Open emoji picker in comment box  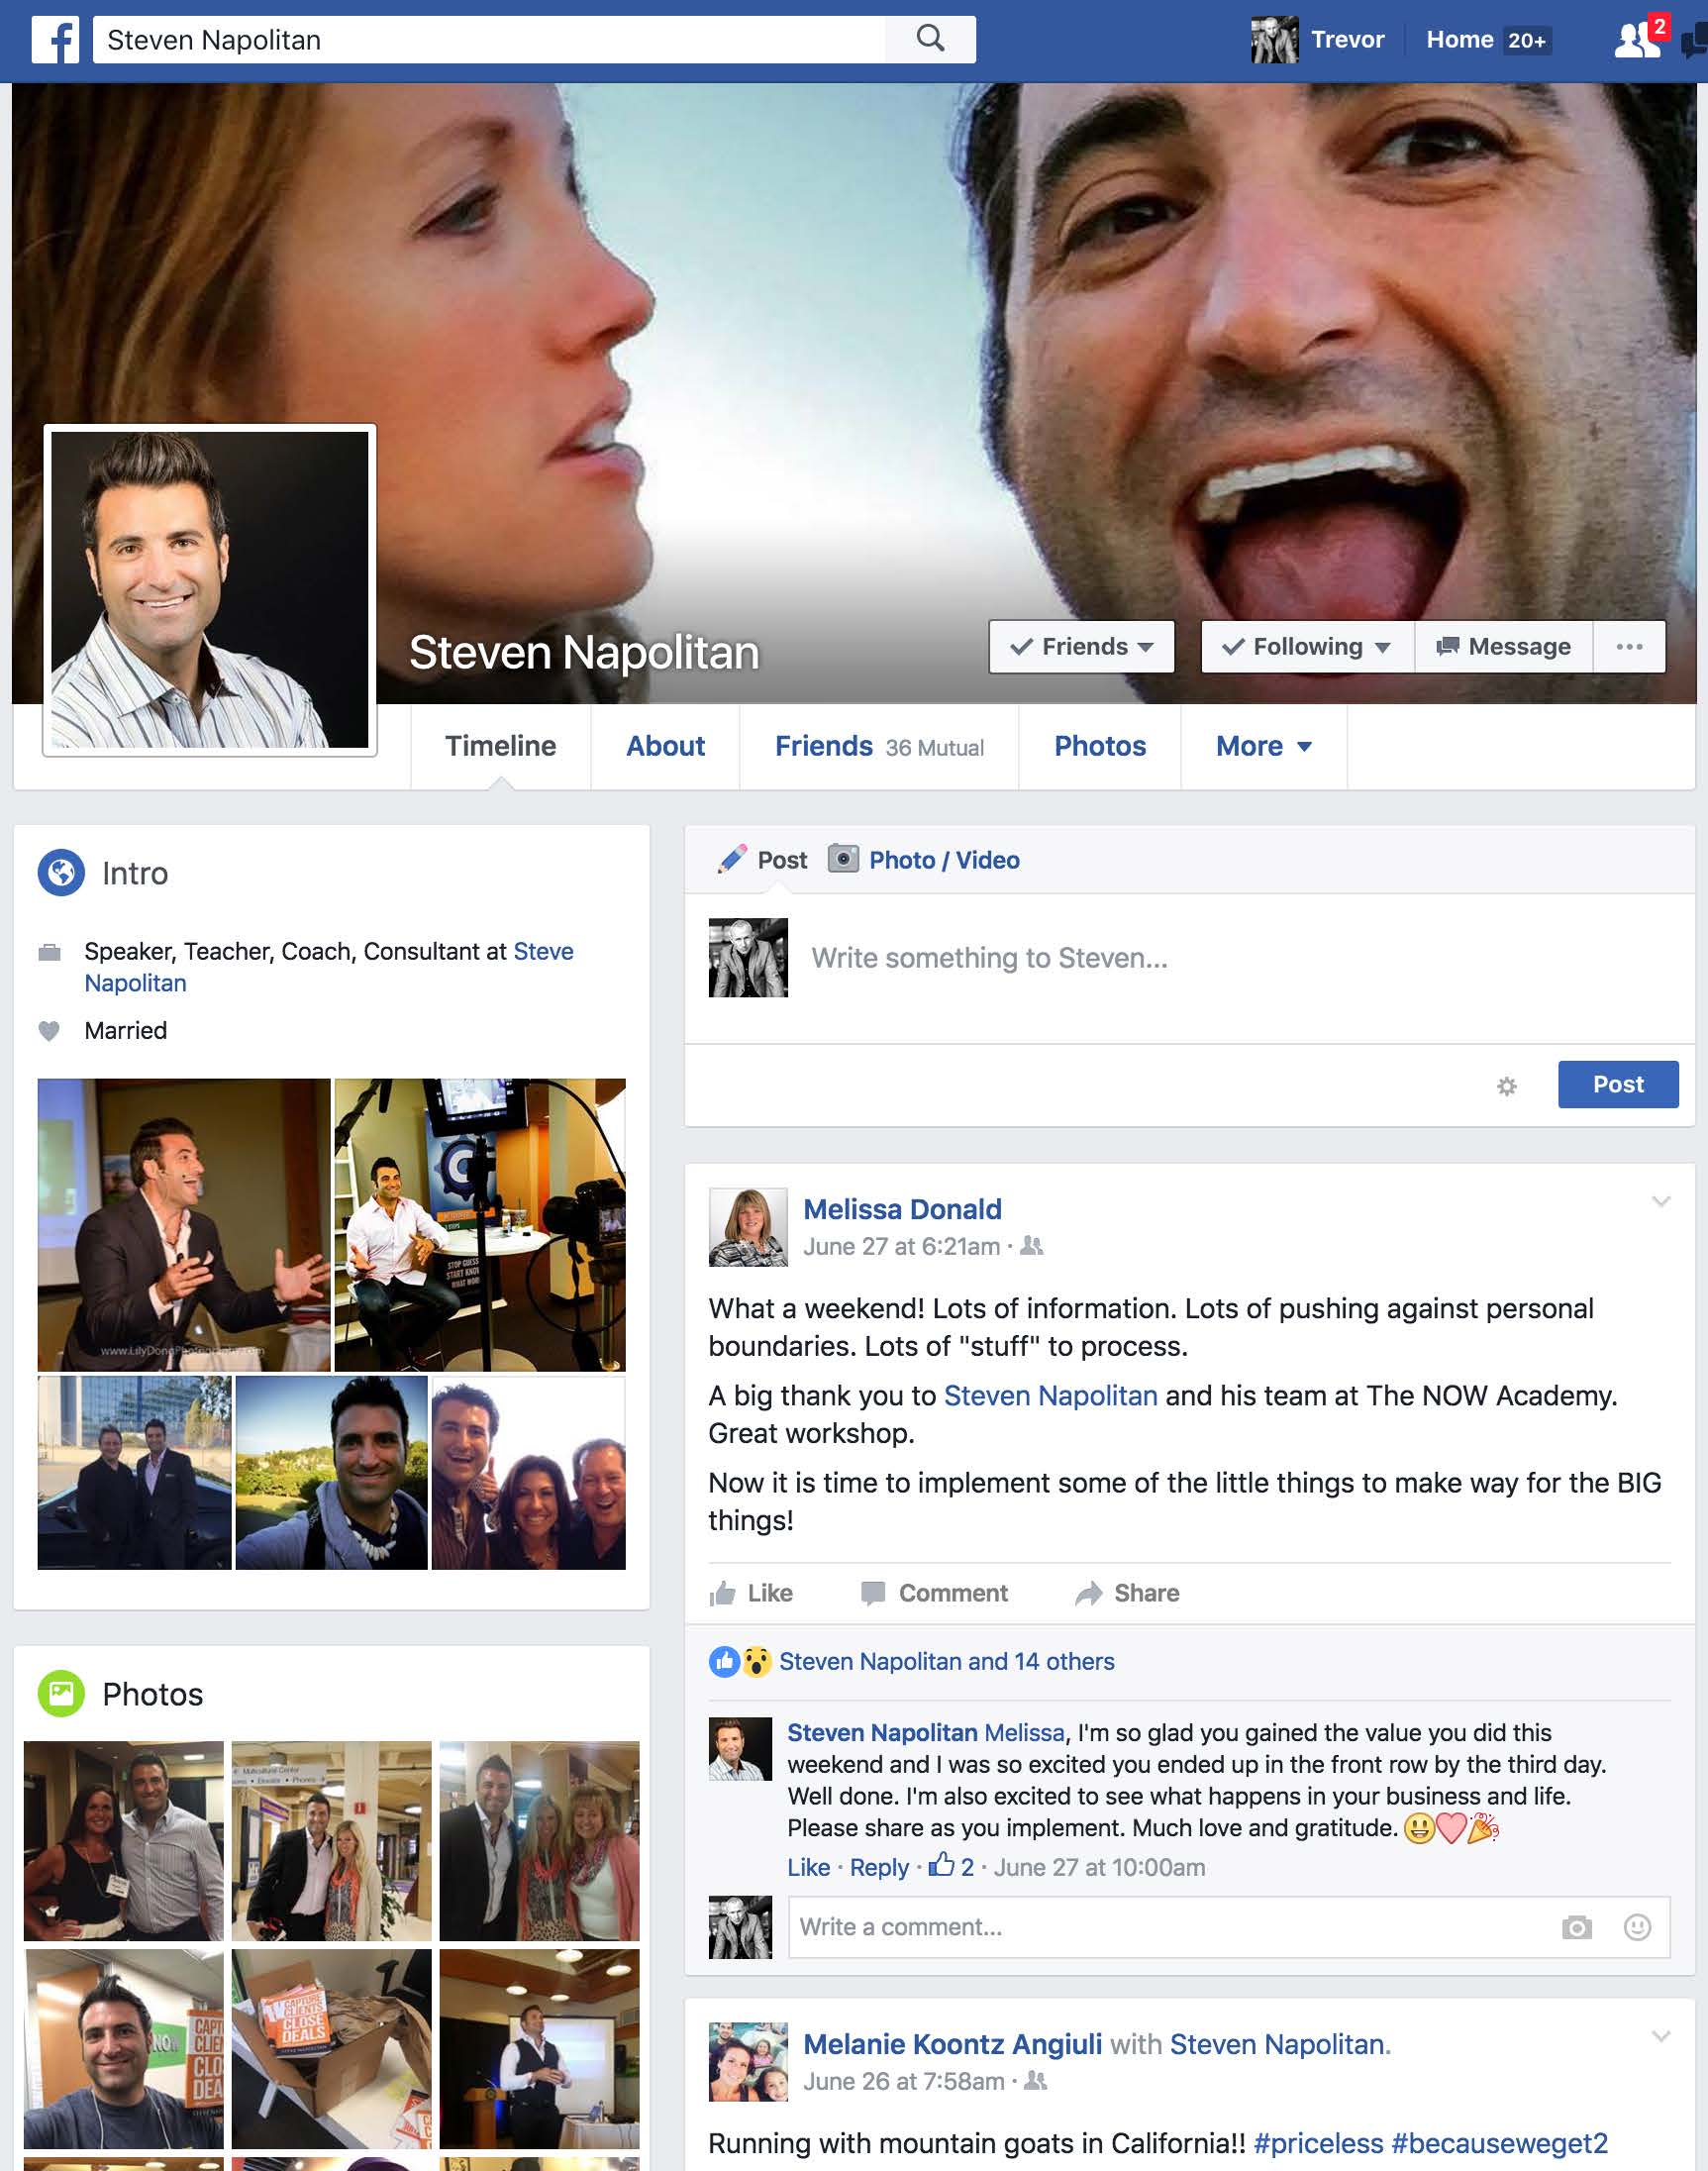1637,1927
